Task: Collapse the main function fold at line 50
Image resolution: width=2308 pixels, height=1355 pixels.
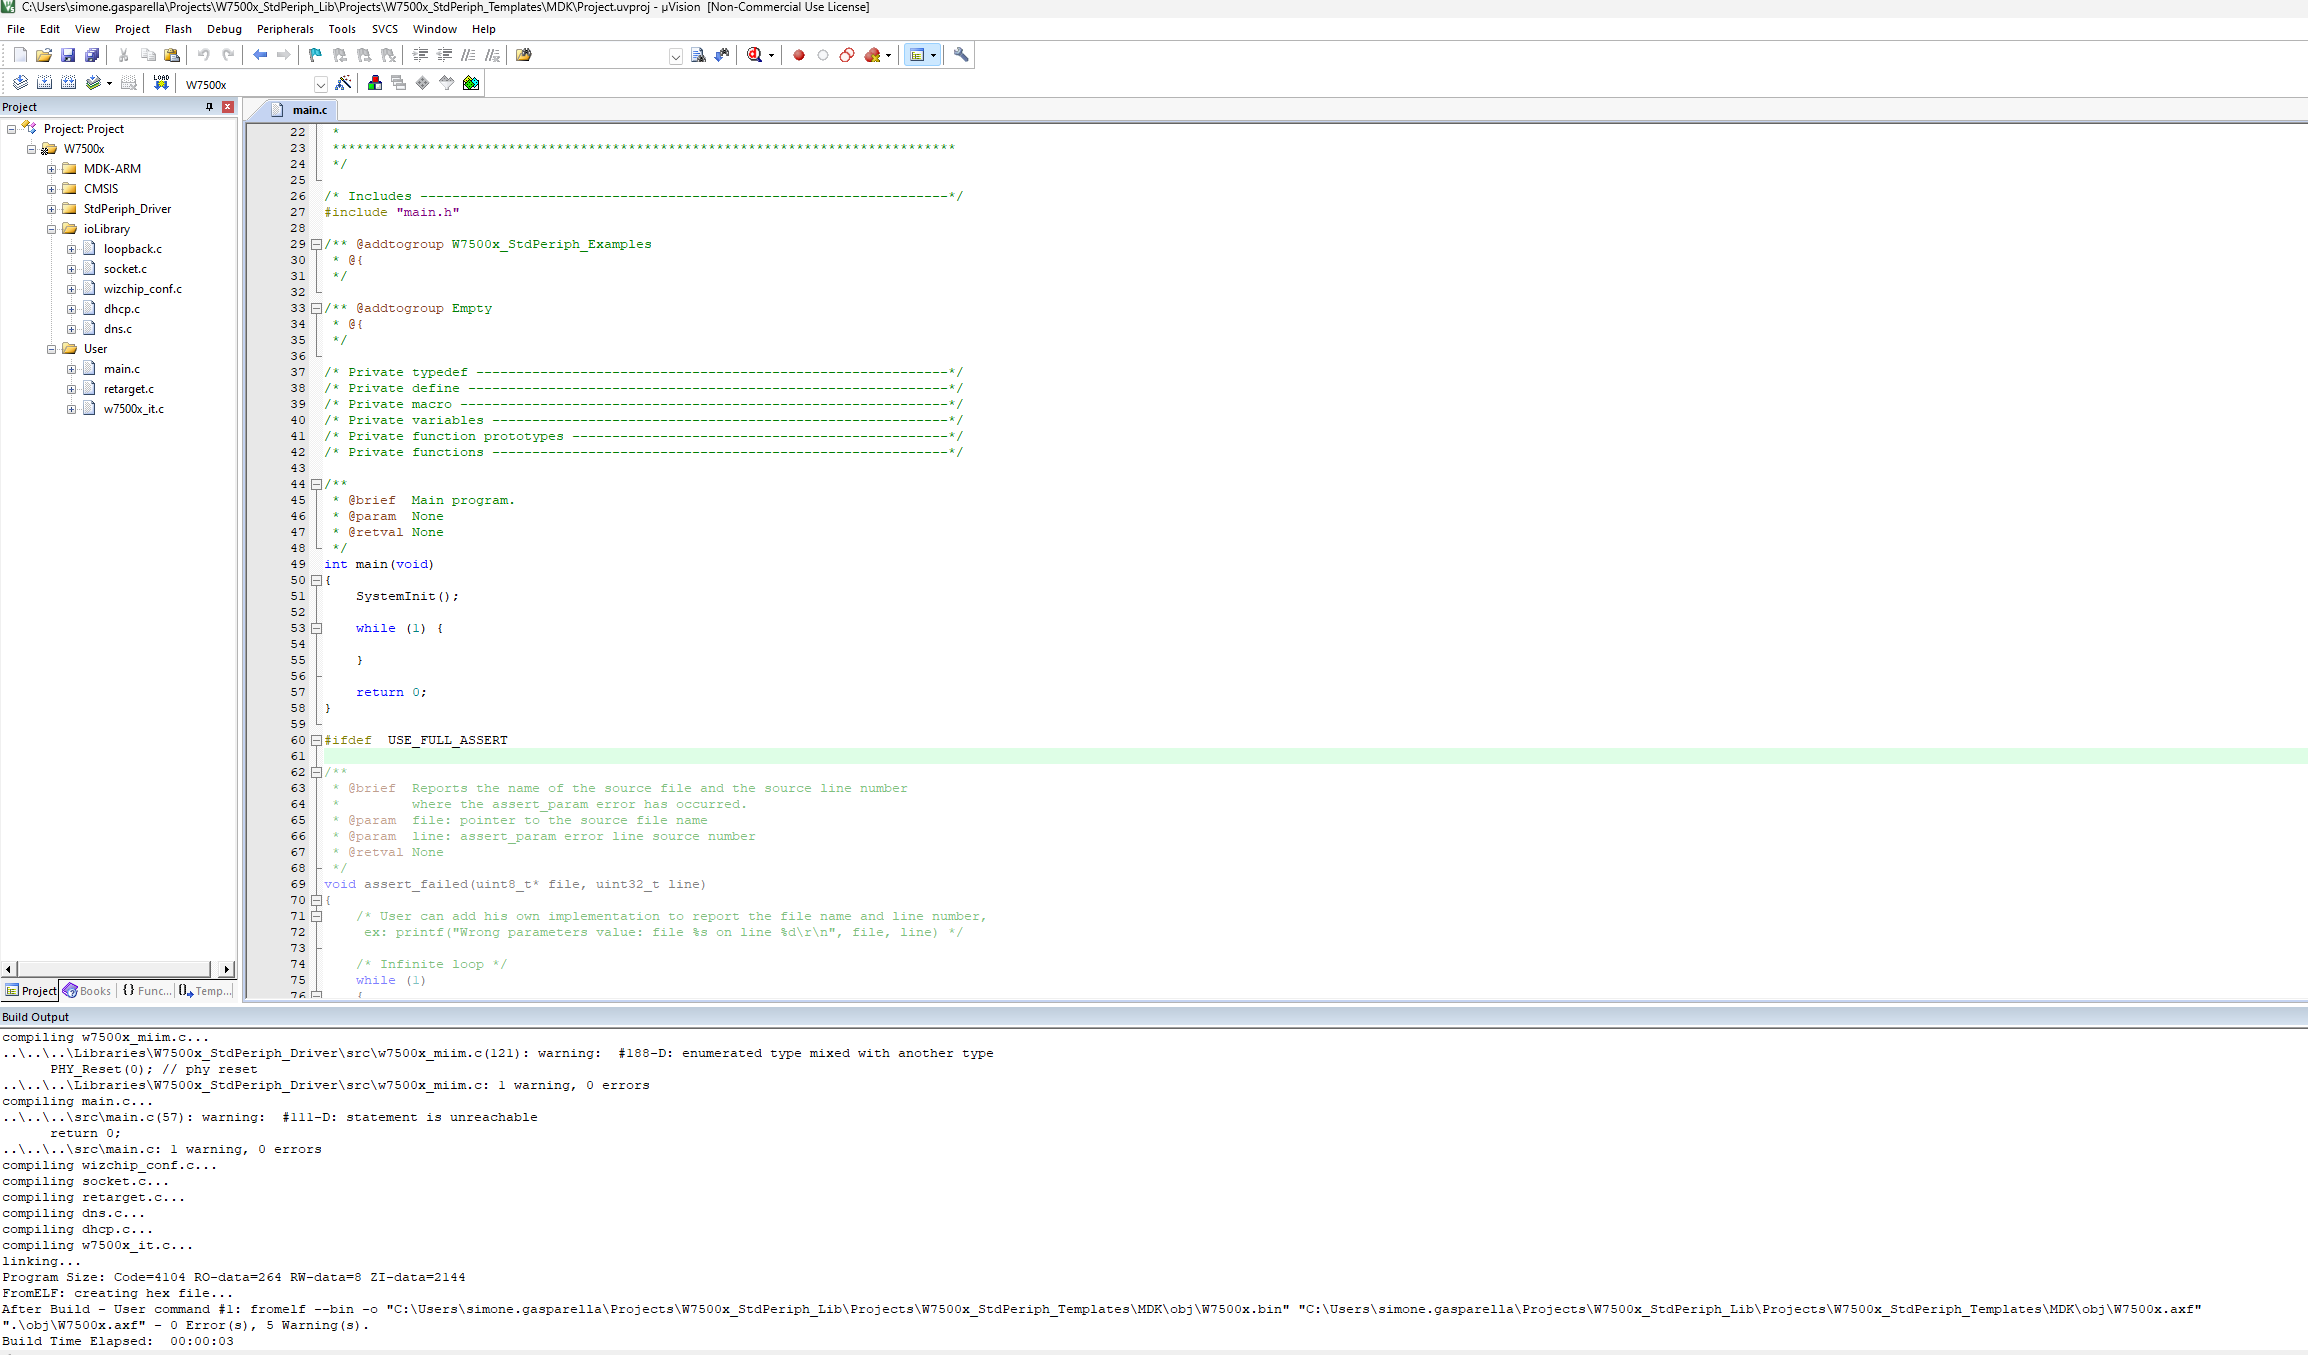Action: [x=316, y=580]
